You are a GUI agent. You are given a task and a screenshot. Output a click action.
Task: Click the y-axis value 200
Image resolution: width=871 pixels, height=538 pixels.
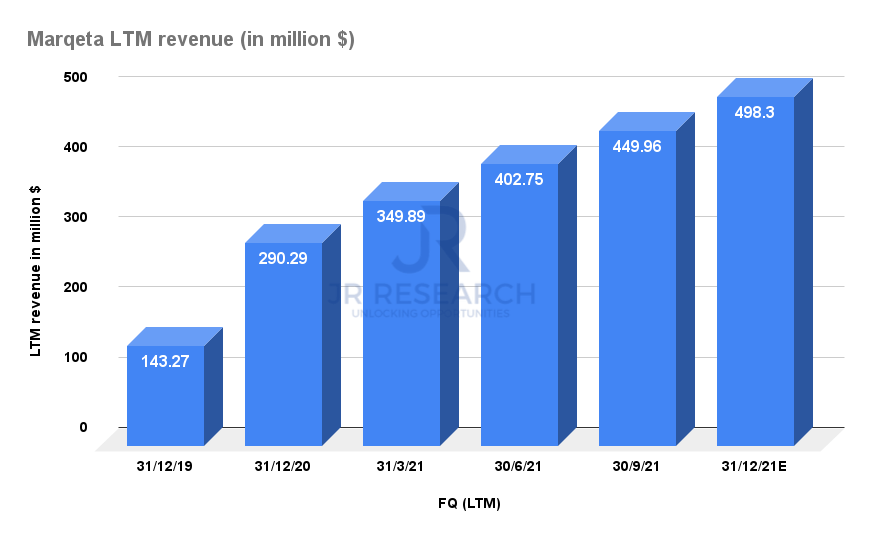click(76, 287)
